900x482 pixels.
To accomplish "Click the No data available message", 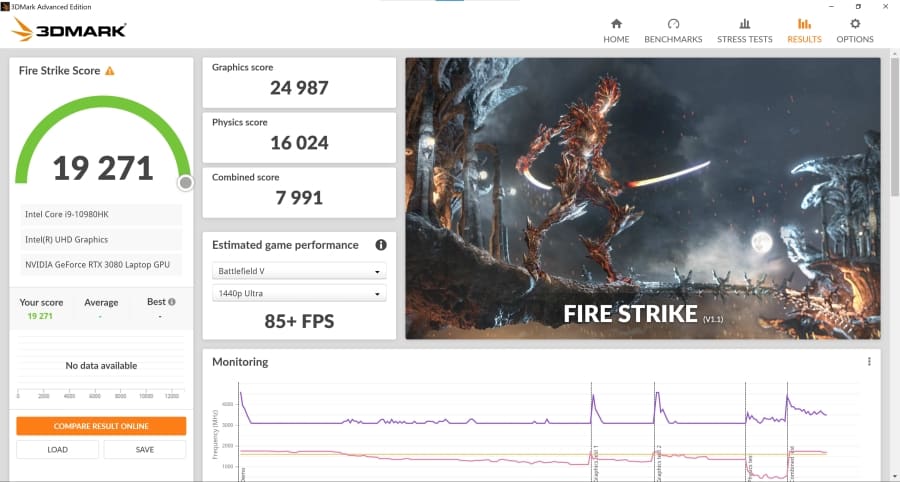I will coord(101,366).
